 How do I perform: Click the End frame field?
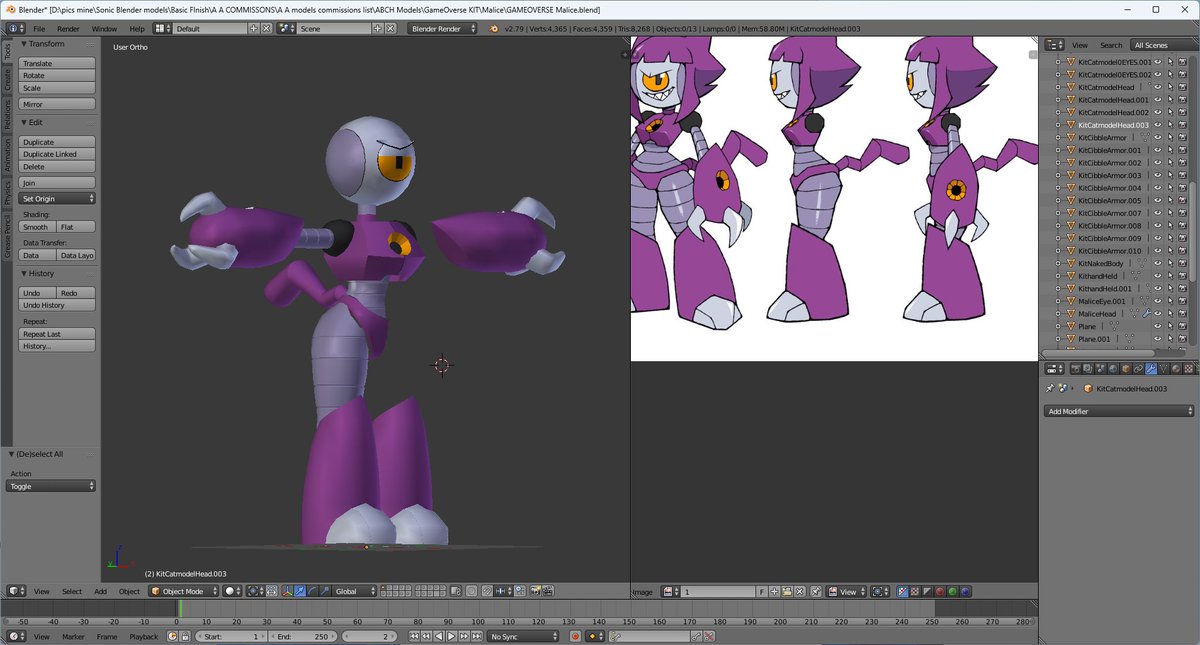point(303,636)
